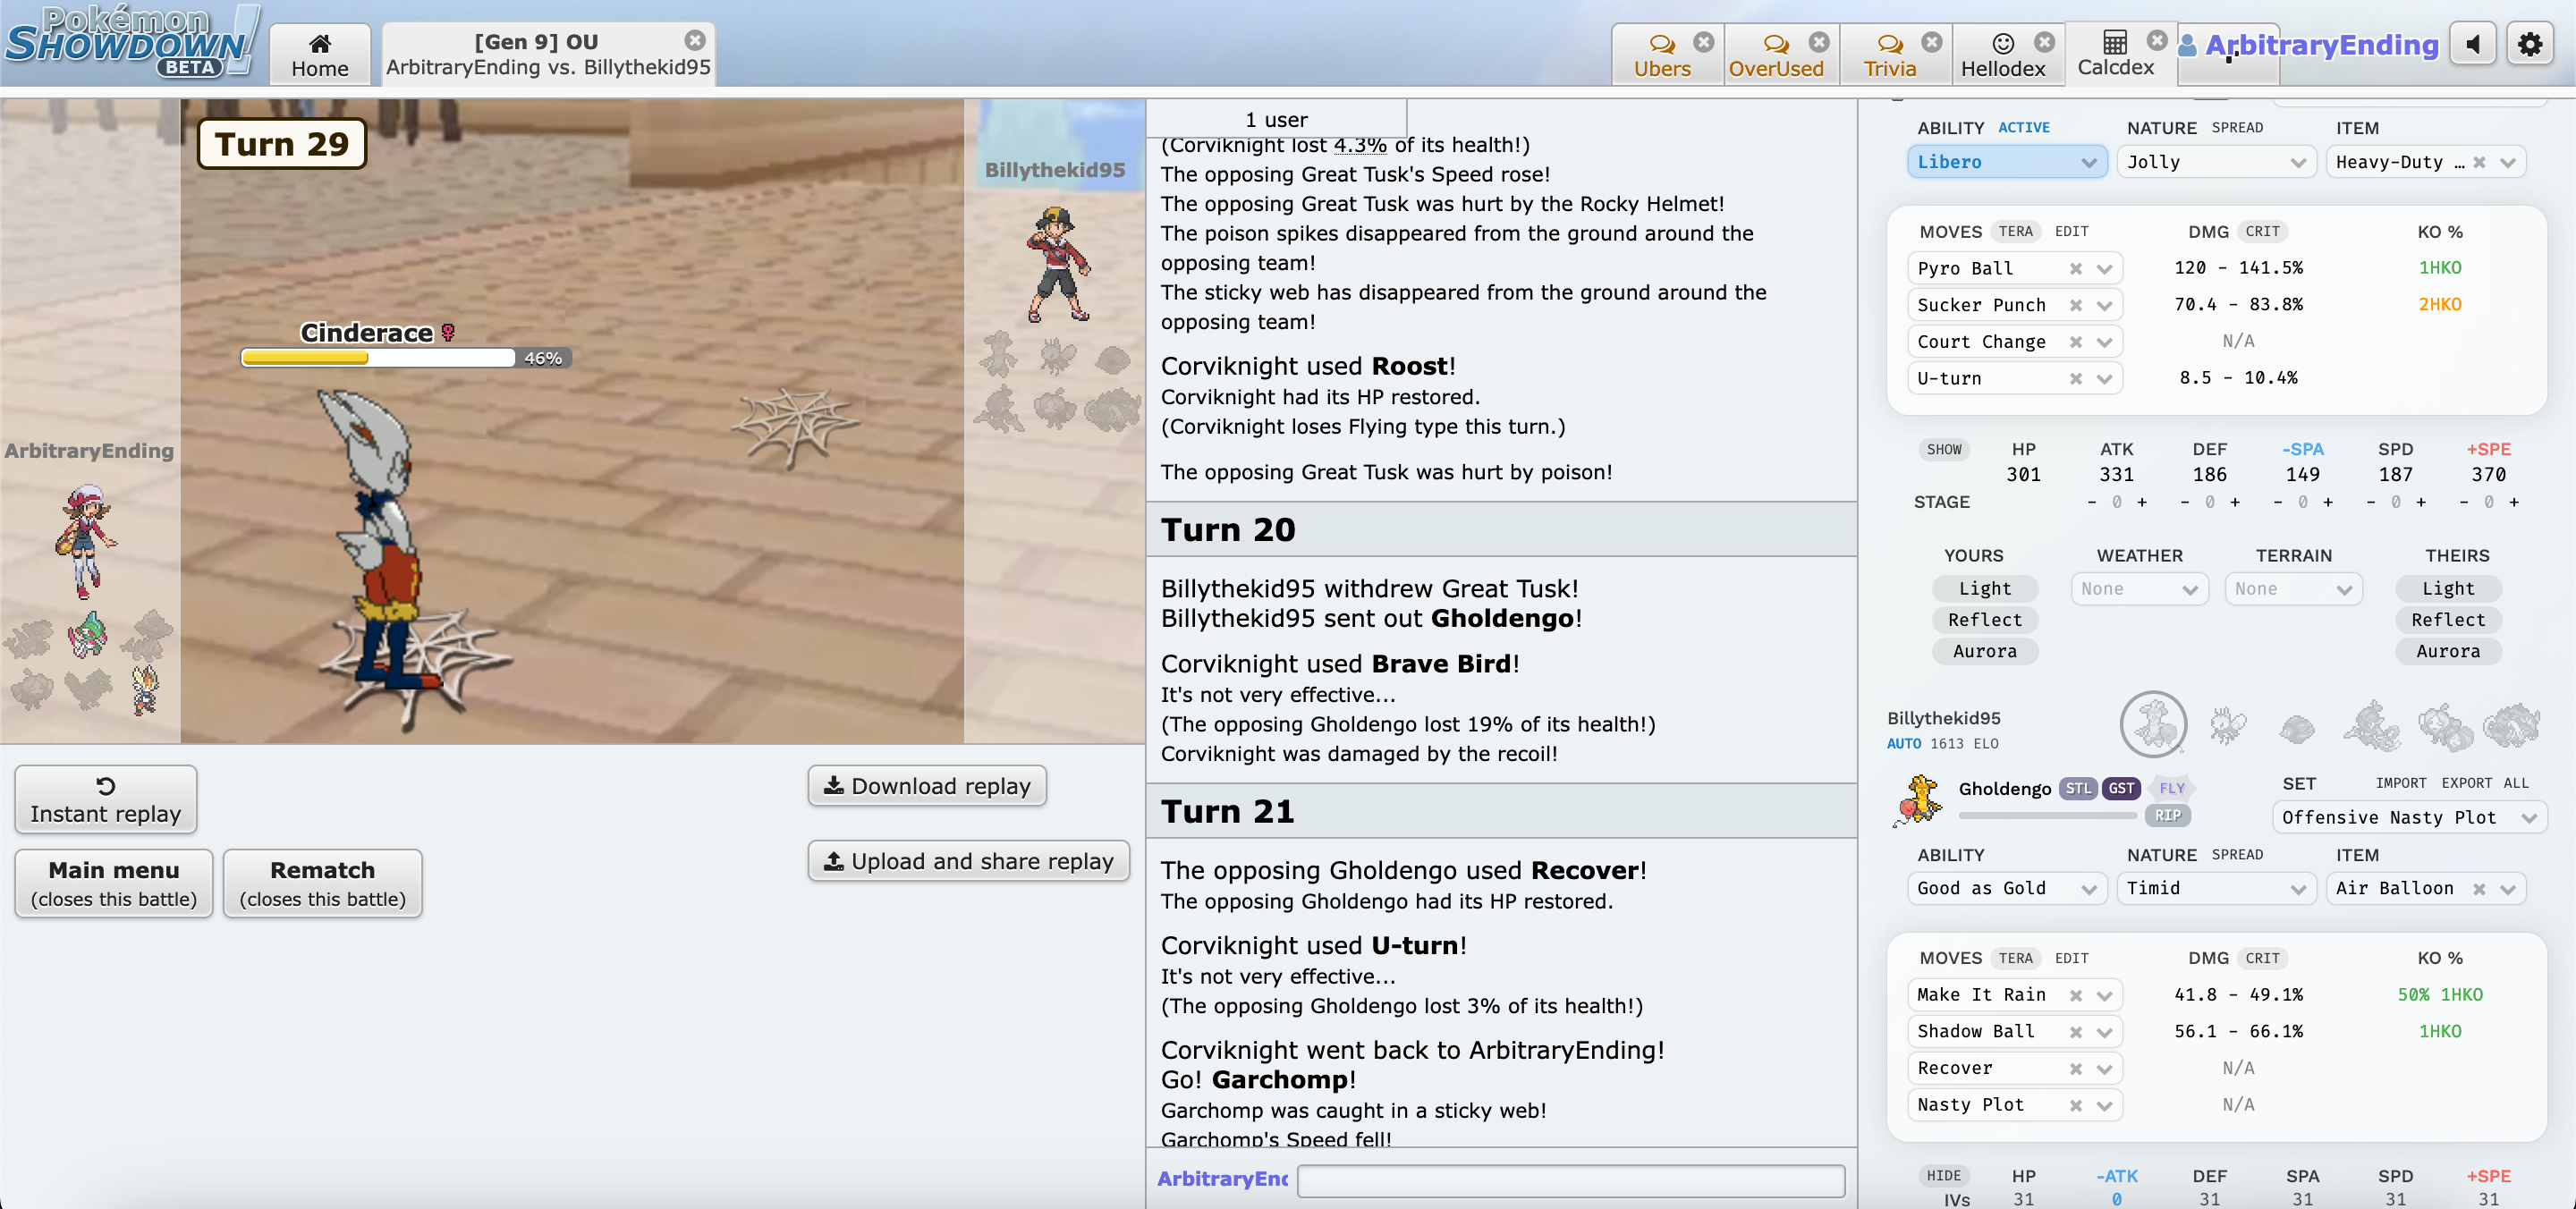Select the third opponent team Pokémon icon
2576x1209 pixels.
[x=2297, y=728]
